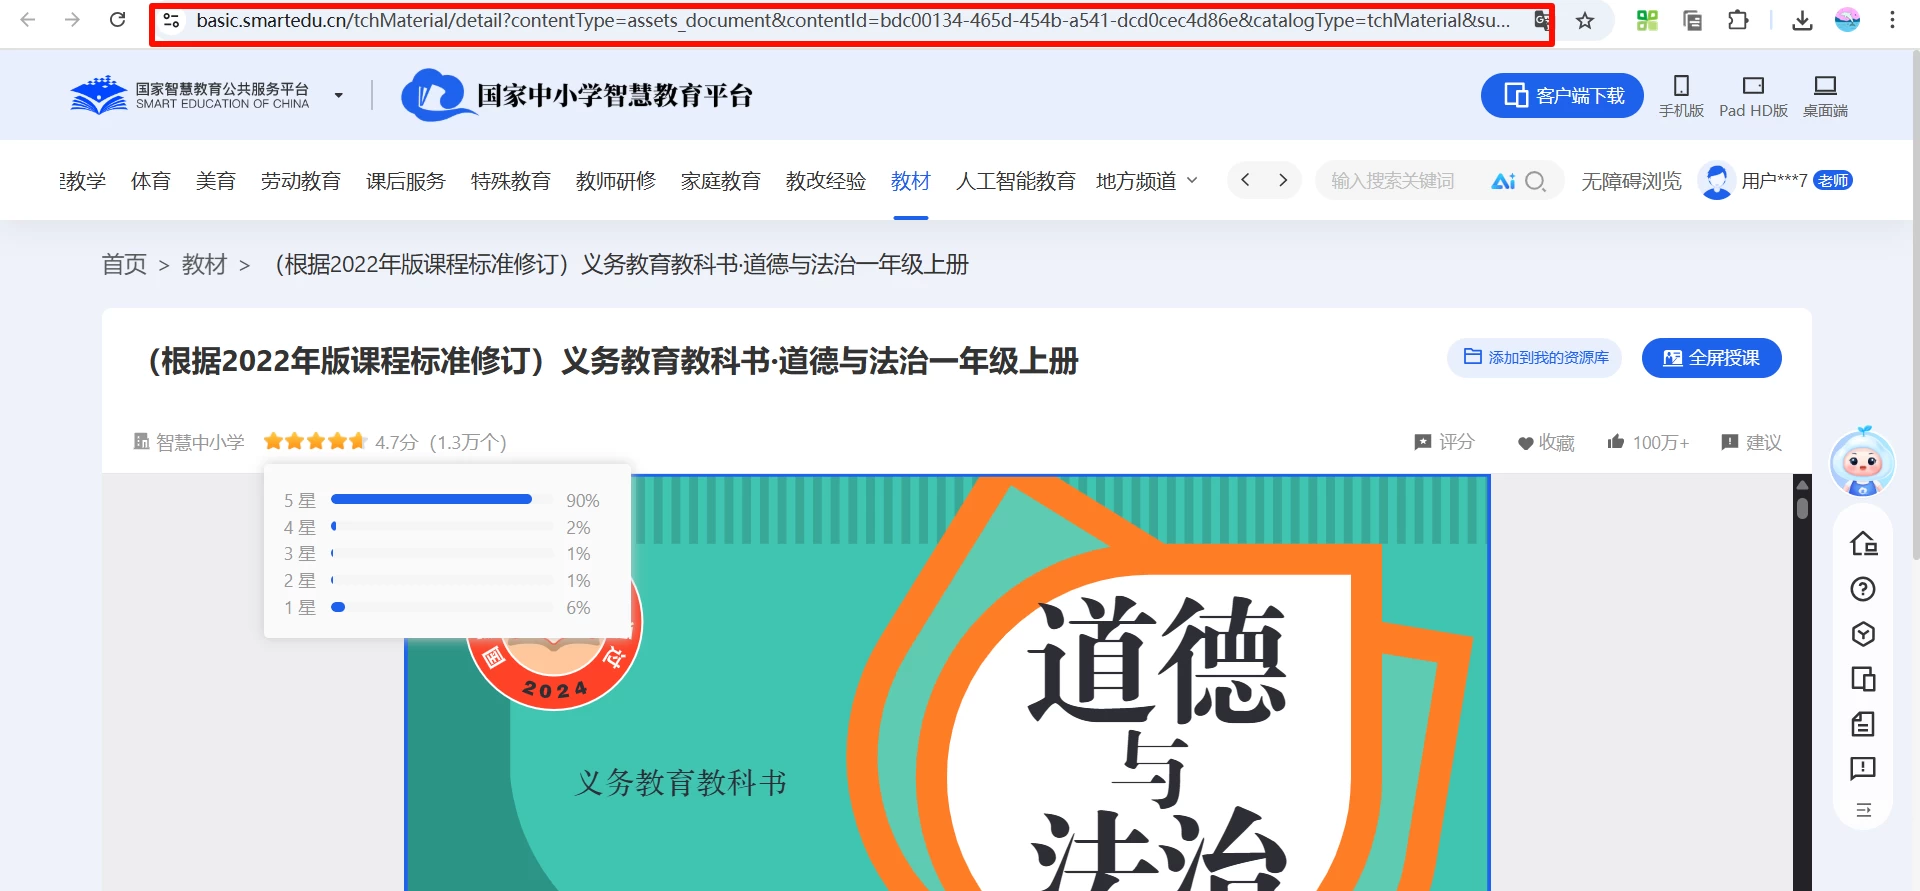Open the 人工智能教育 nav tab
The width and height of the screenshot is (1920, 891).
(x=1016, y=181)
